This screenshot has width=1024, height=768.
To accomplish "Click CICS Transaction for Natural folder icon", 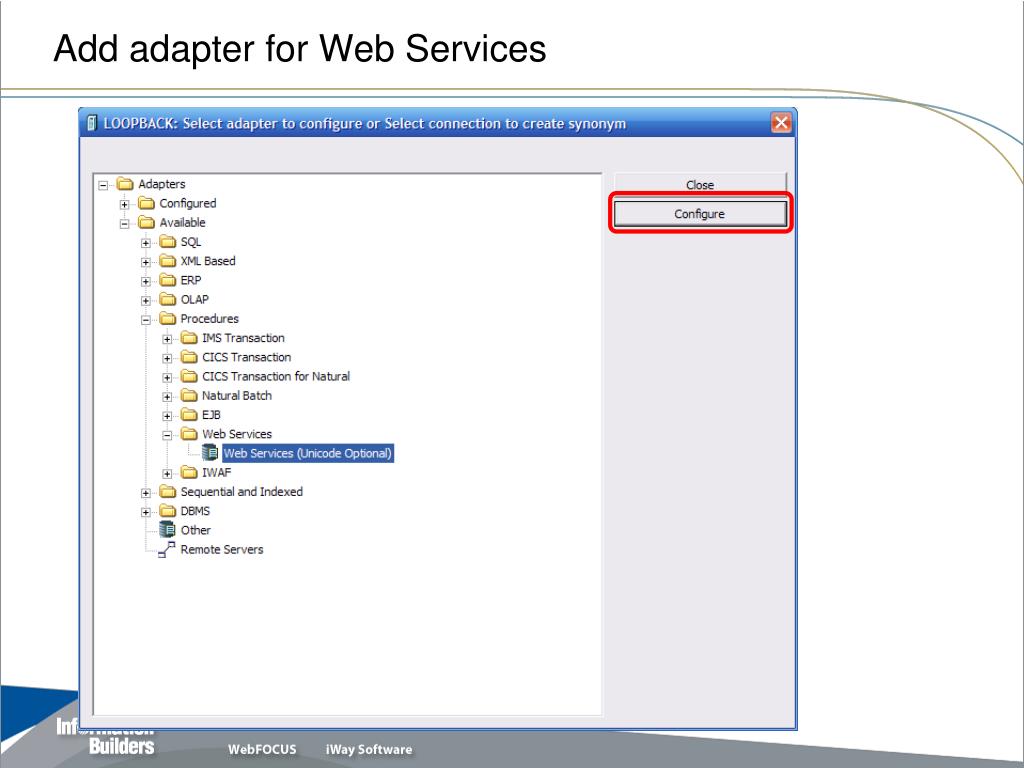I will pyautogui.click(x=189, y=376).
